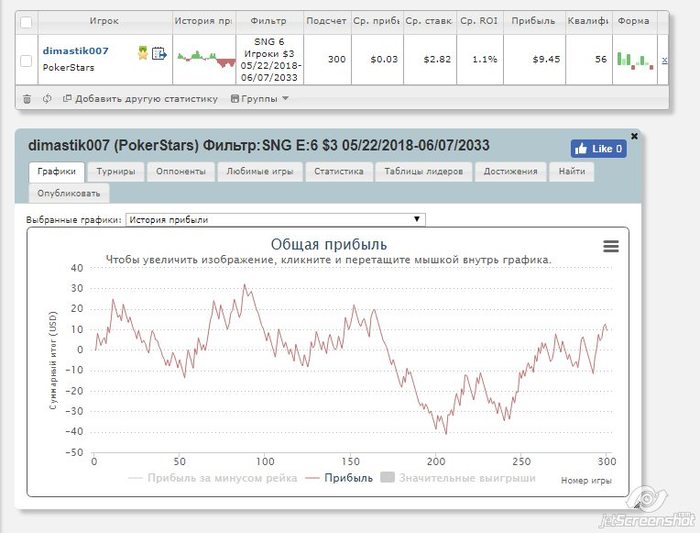The height and width of the screenshot is (533, 700).
Task: Open the Любимые игры tab
Action: (x=260, y=171)
